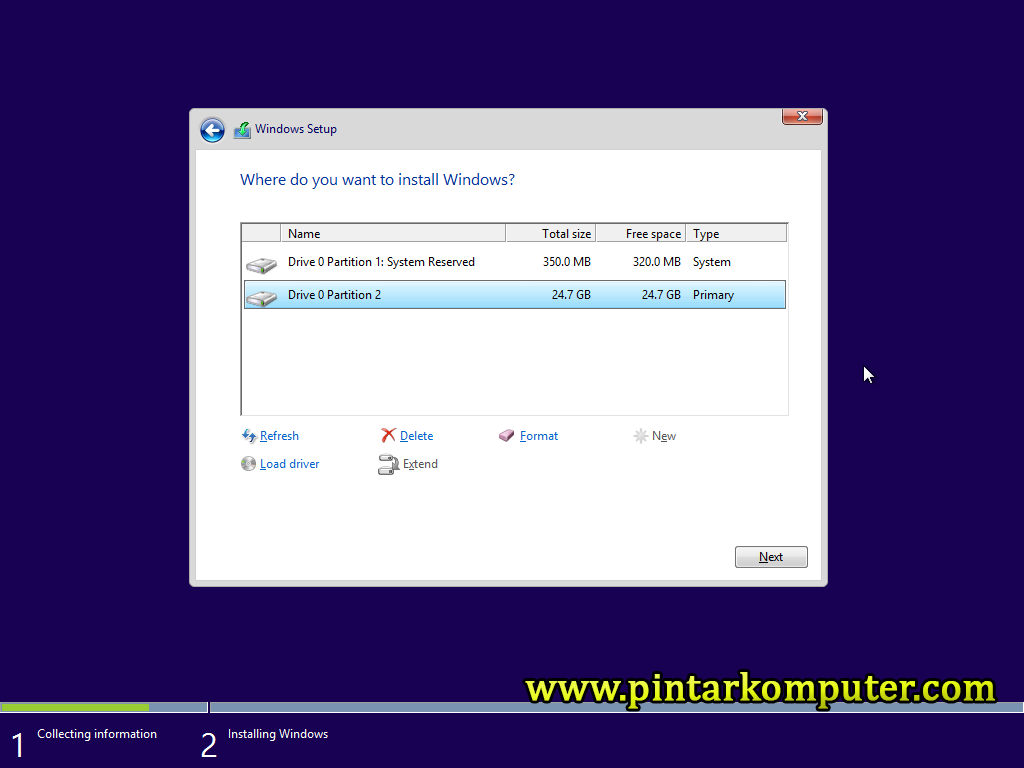Click the red X Delete icon
Viewport: 1024px width, 768px height.
[389, 435]
